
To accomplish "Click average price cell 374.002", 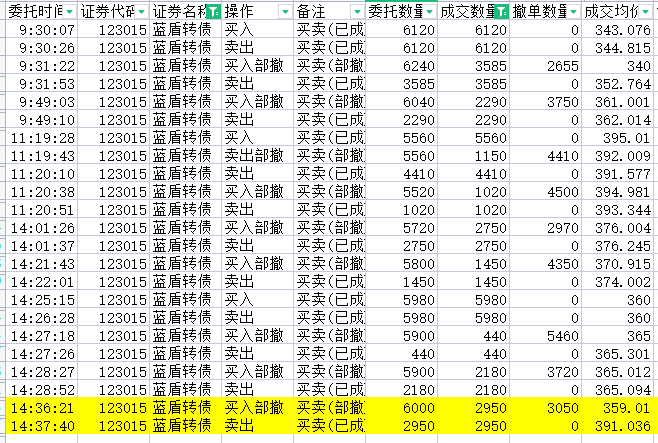I will pyautogui.click(x=619, y=282).
